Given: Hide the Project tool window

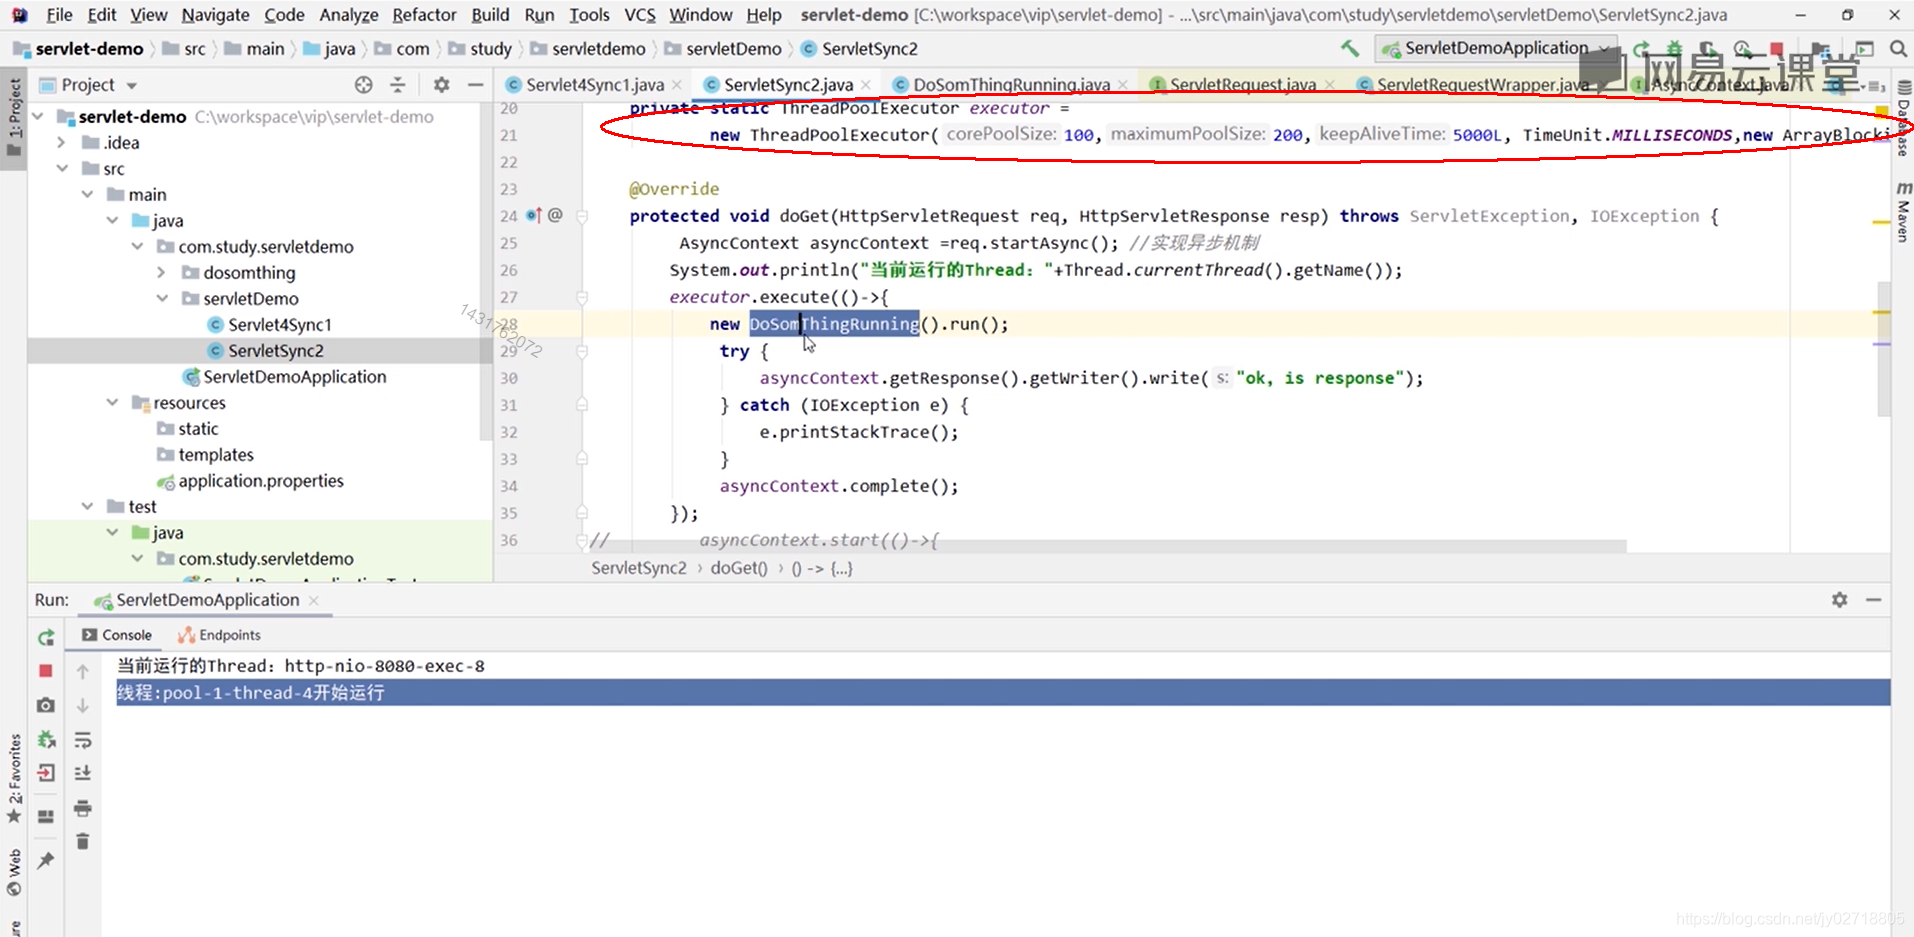Looking at the screenshot, I should click(x=475, y=85).
